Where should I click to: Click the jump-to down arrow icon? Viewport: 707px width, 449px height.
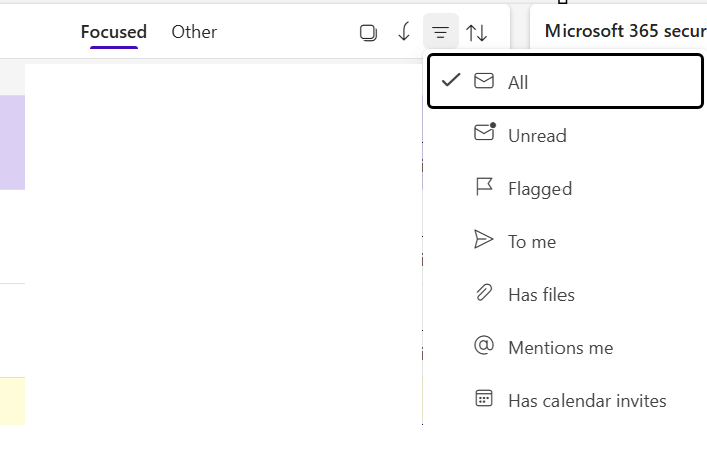[x=404, y=32]
